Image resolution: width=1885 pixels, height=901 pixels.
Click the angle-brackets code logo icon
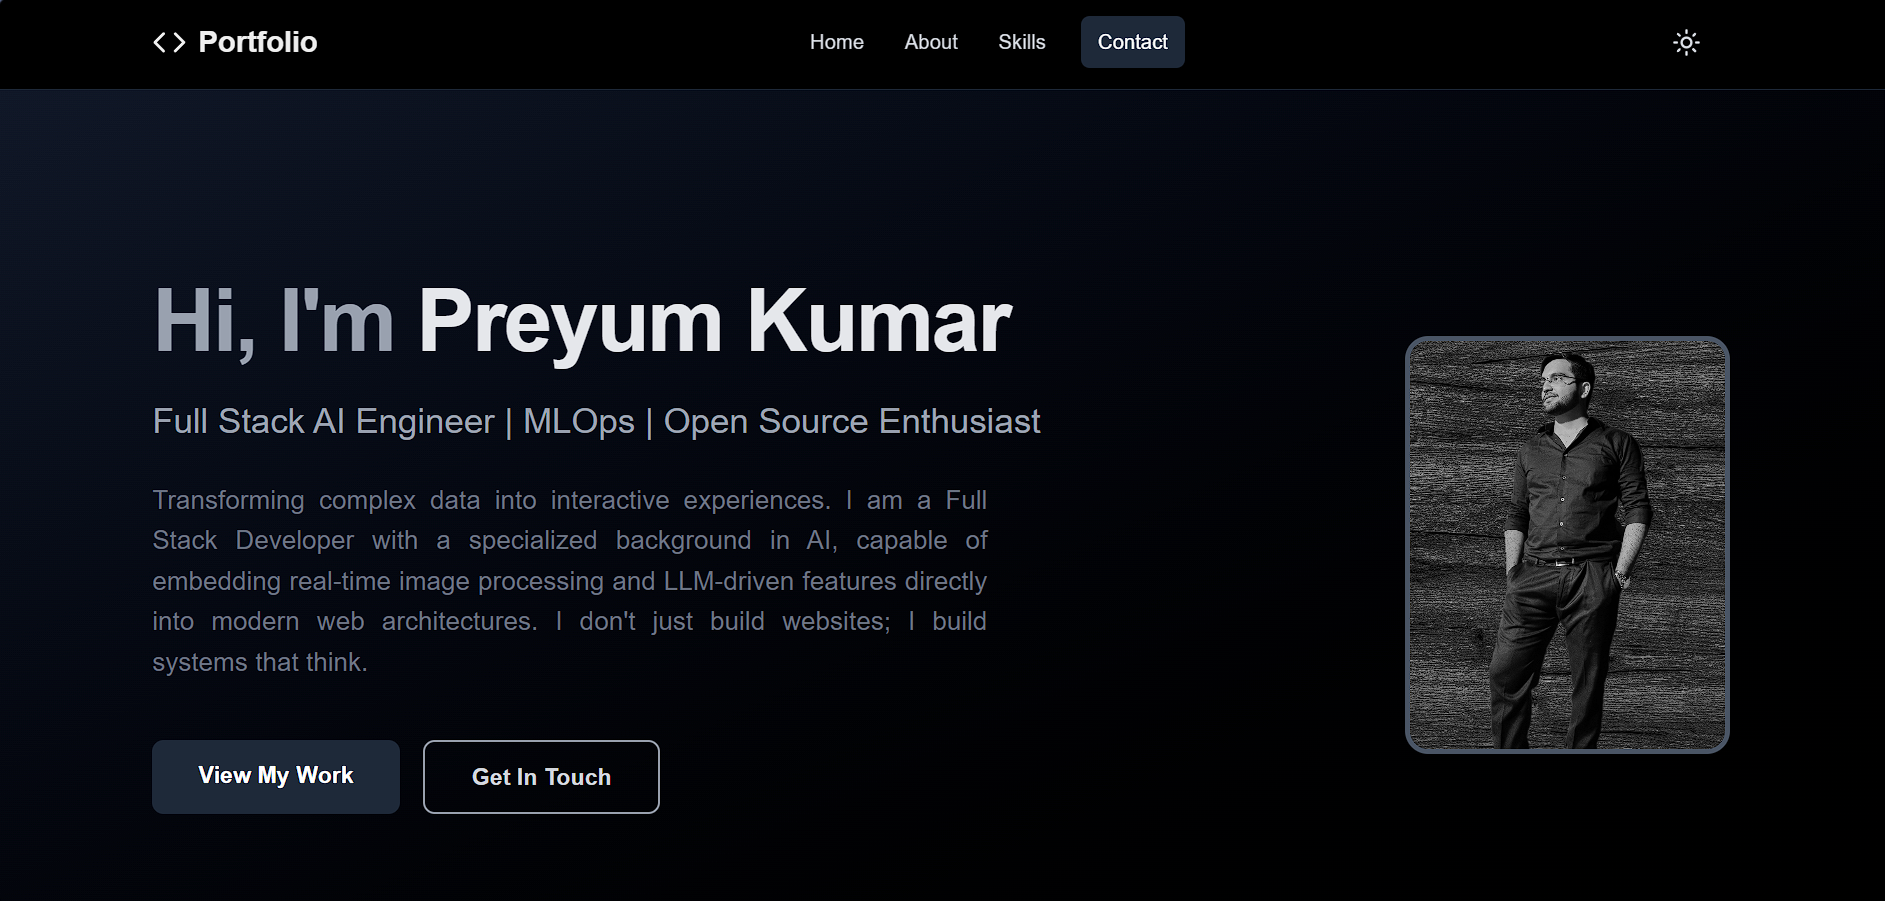(170, 42)
